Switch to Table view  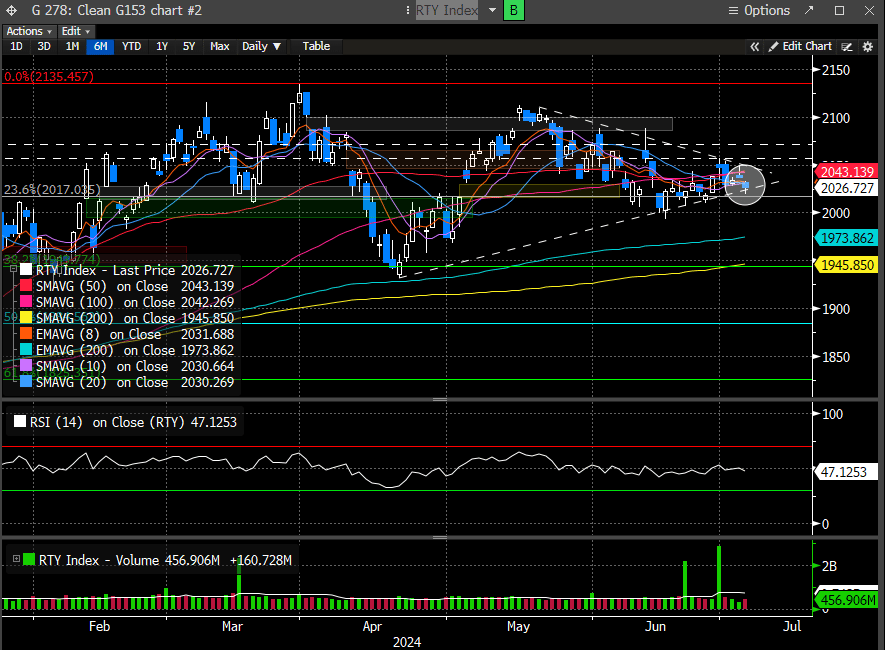tap(316, 46)
